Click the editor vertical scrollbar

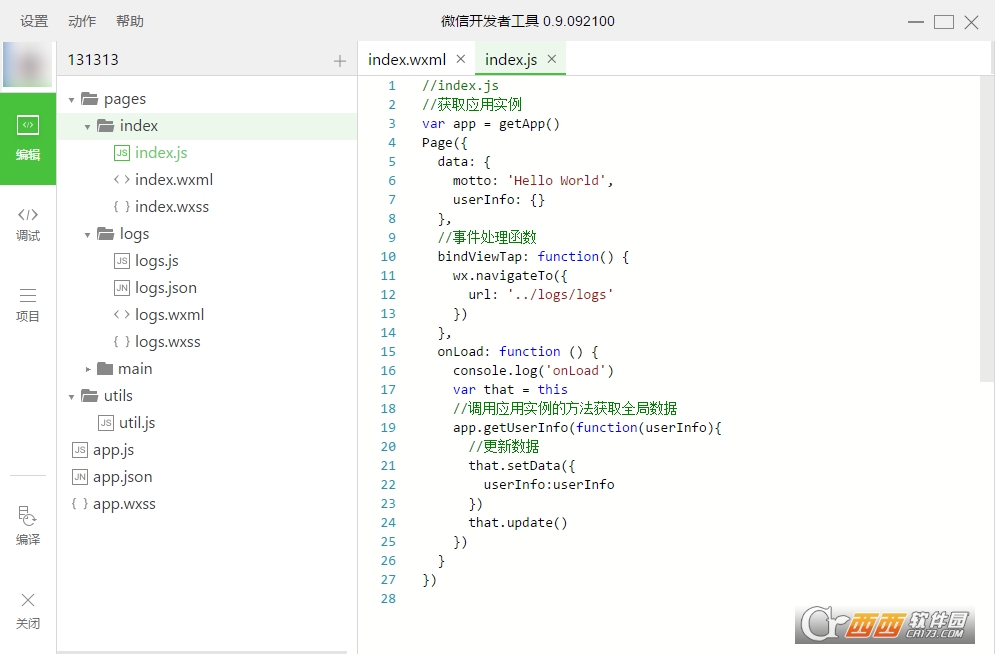coord(987,230)
